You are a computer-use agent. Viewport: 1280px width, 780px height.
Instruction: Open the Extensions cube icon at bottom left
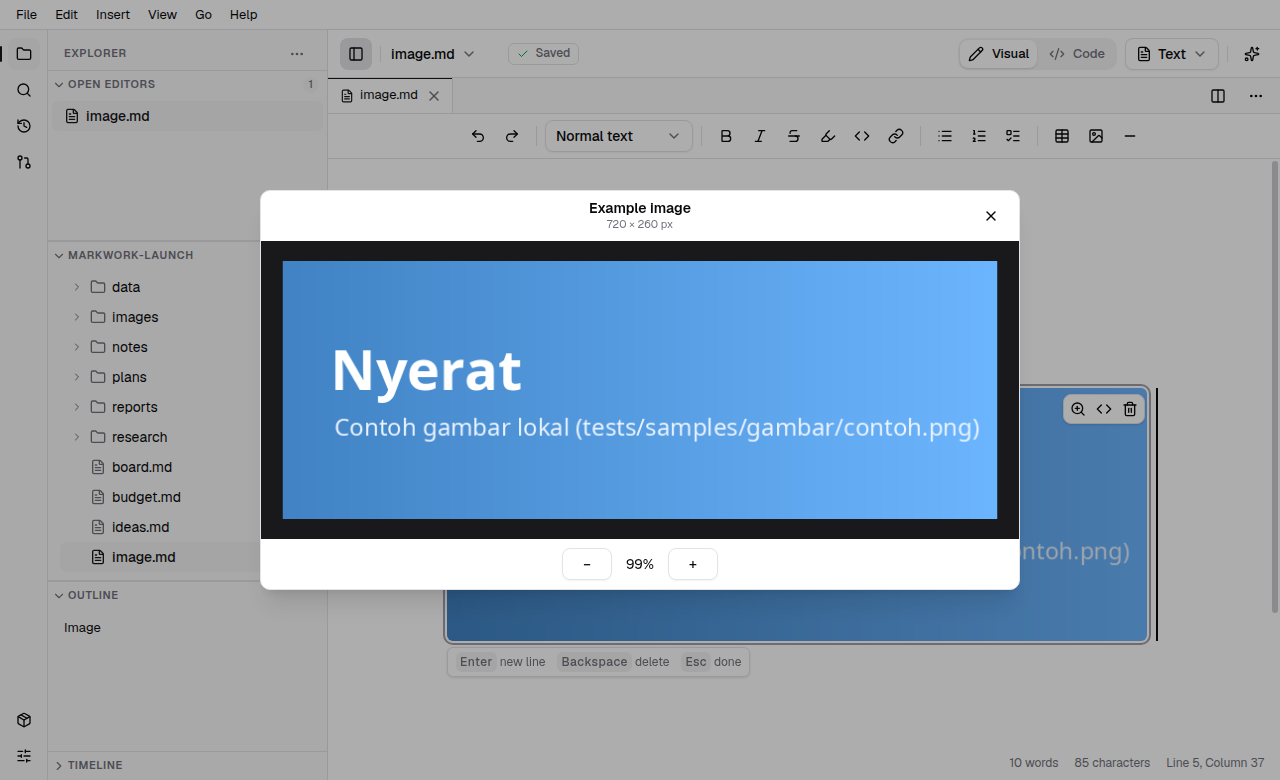click(x=24, y=720)
